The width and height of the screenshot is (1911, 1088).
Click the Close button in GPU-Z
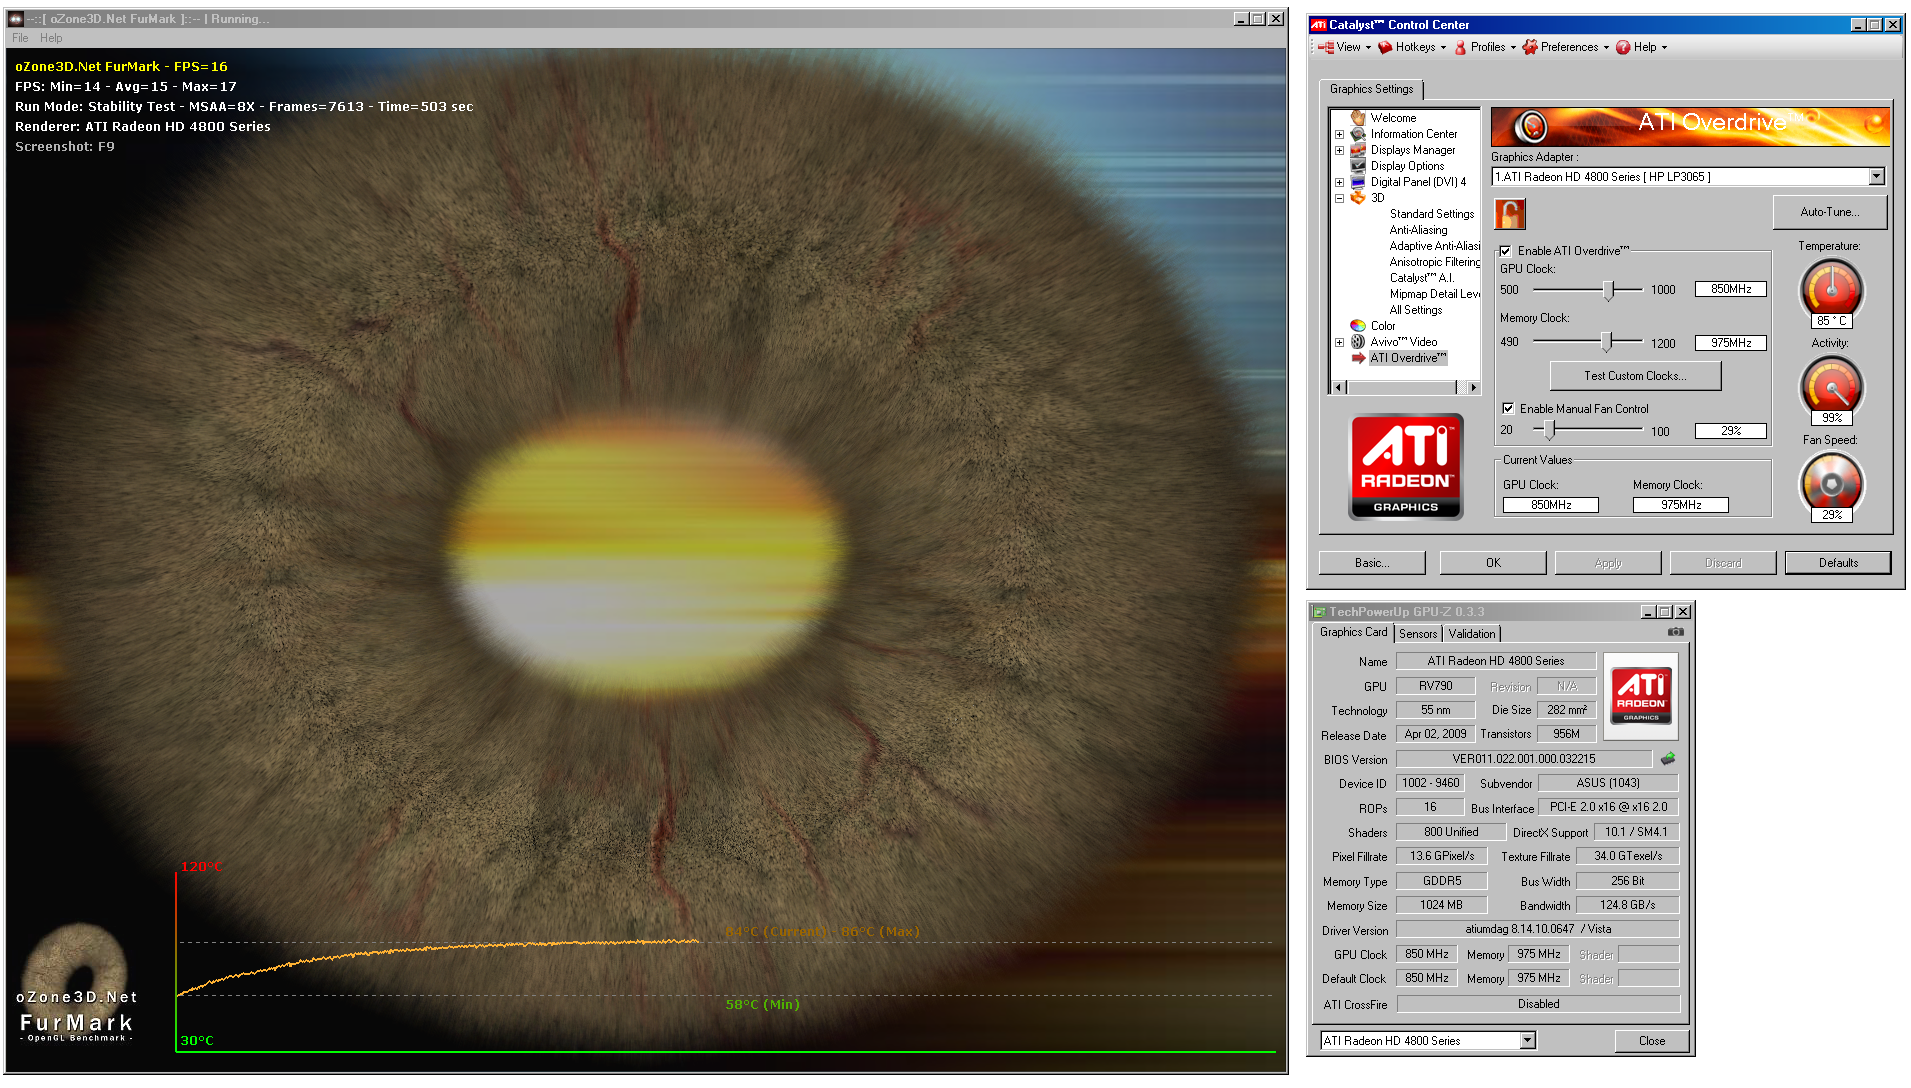[x=1652, y=1041]
